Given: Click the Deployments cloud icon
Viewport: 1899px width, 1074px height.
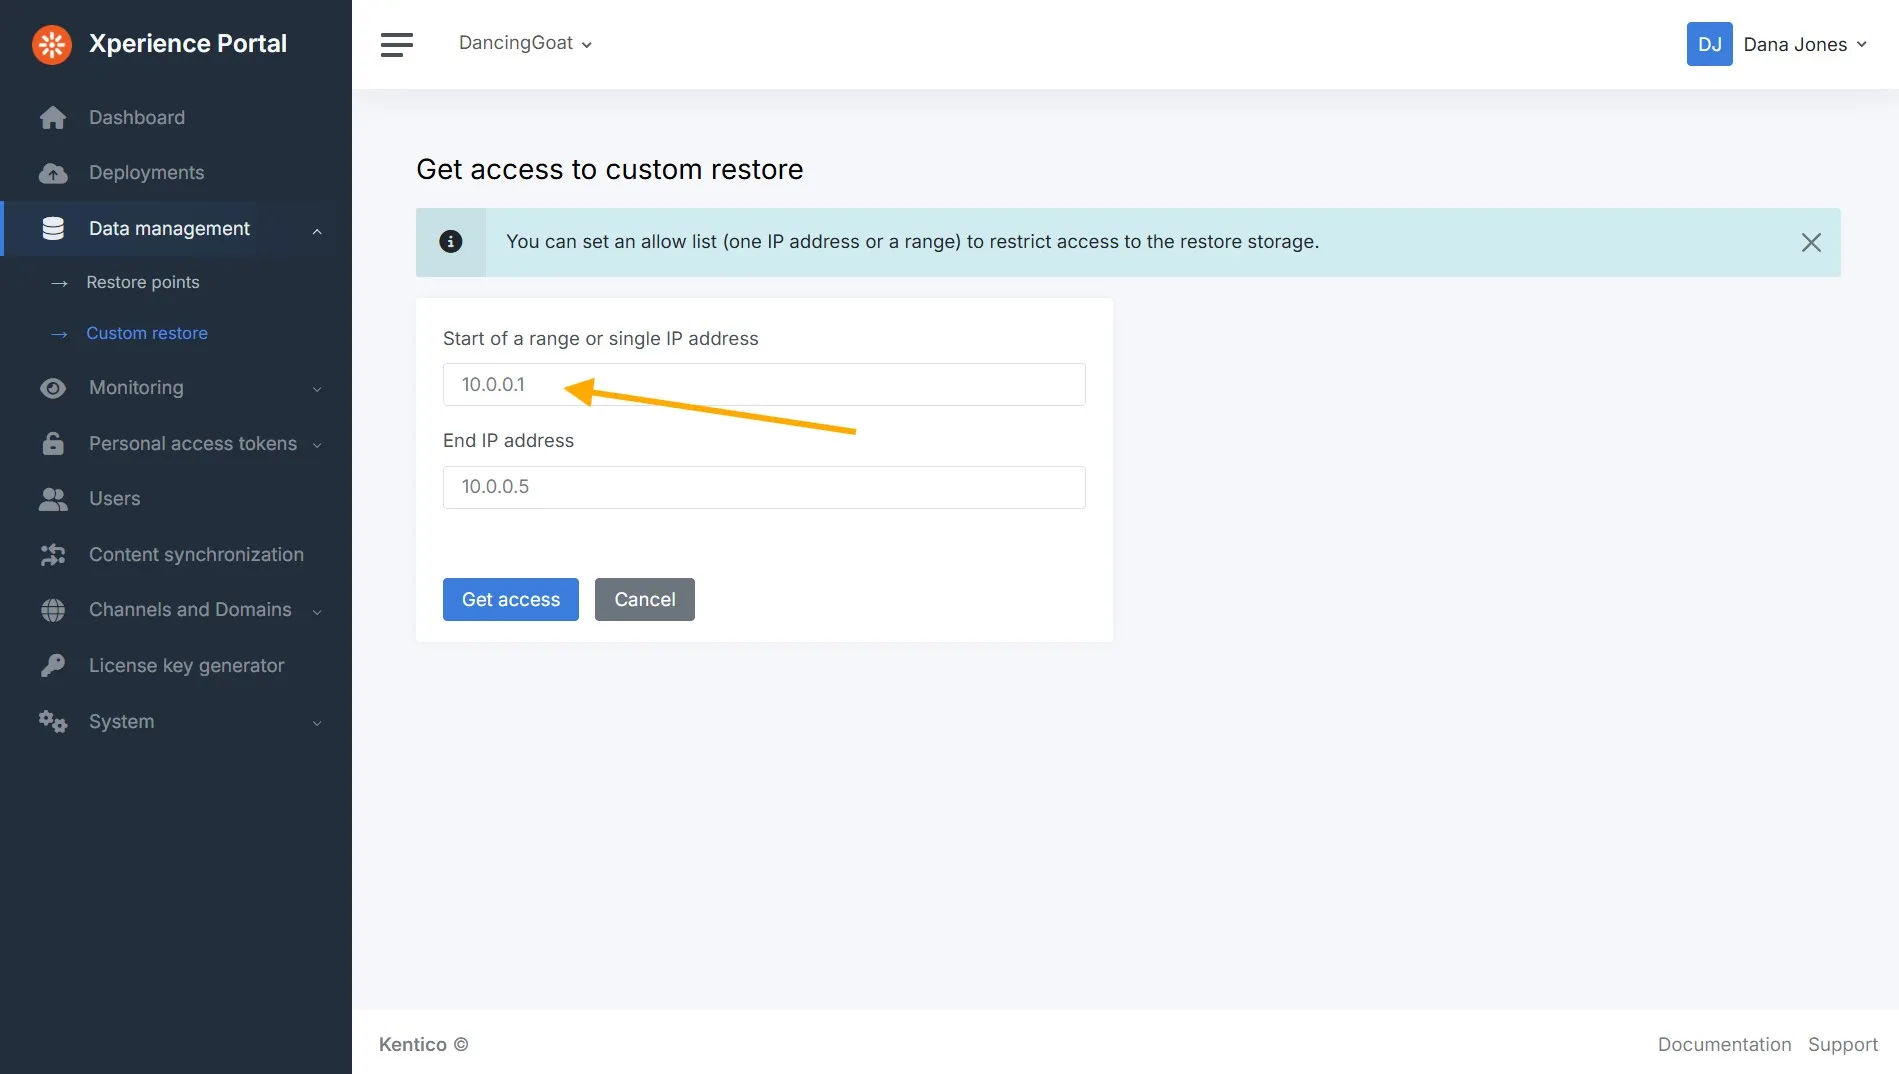Looking at the screenshot, I should click(x=53, y=173).
